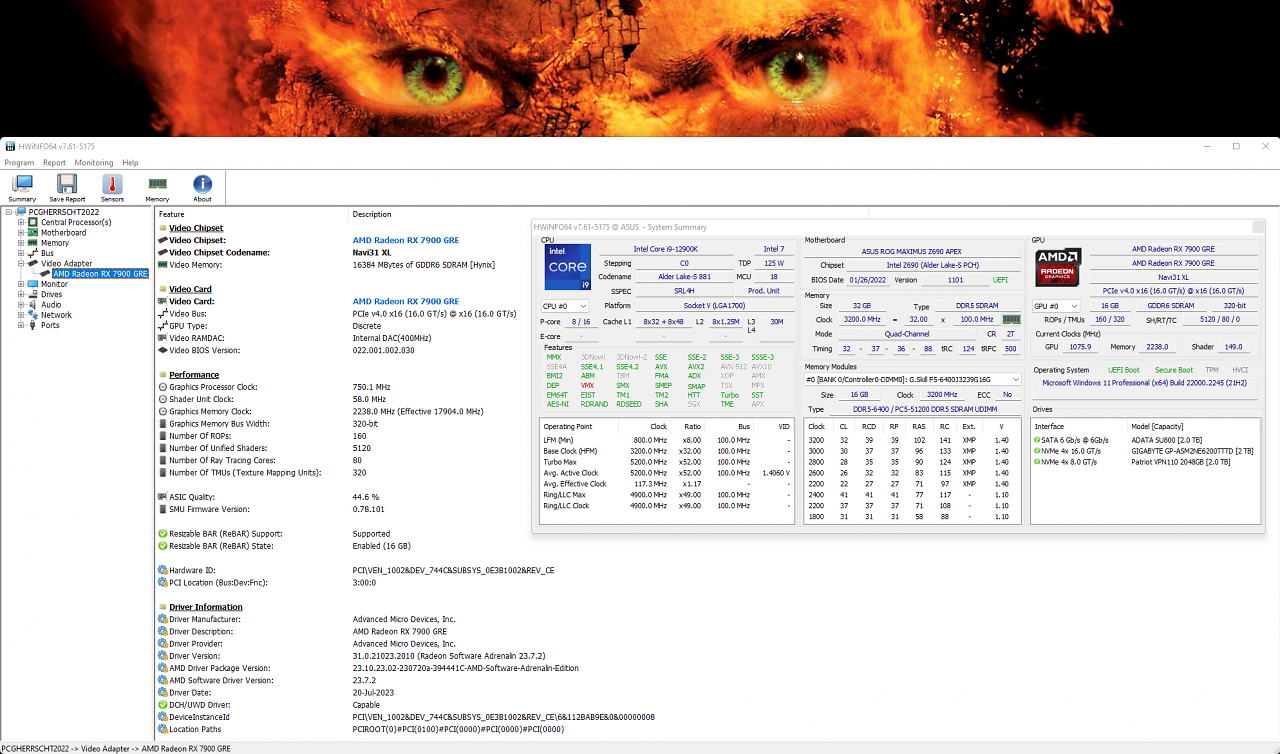Click the ASIC Quality row icon
The height and width of the screenshot is (754, 1280).
163,497
